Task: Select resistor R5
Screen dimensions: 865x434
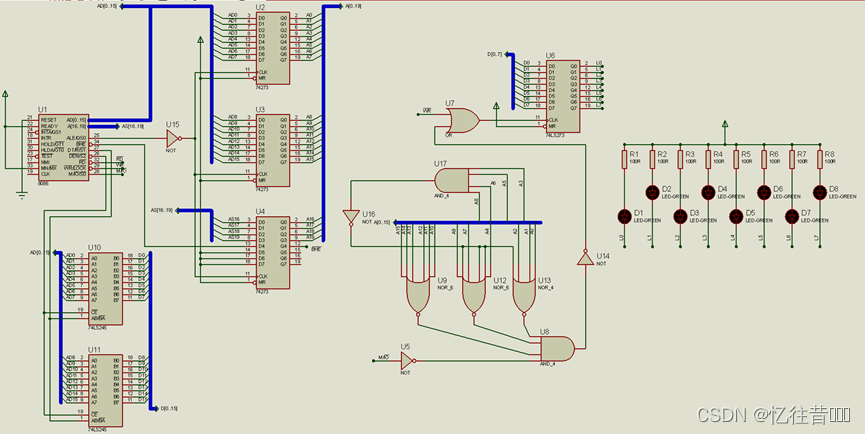Action: pos(736,159)
